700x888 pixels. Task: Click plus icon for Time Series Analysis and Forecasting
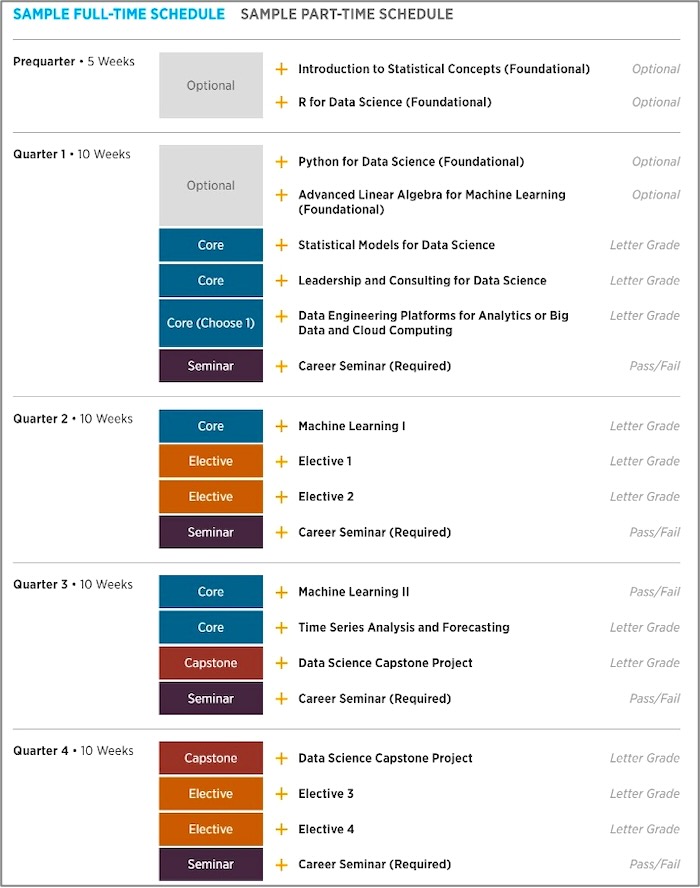click(281, 627)
